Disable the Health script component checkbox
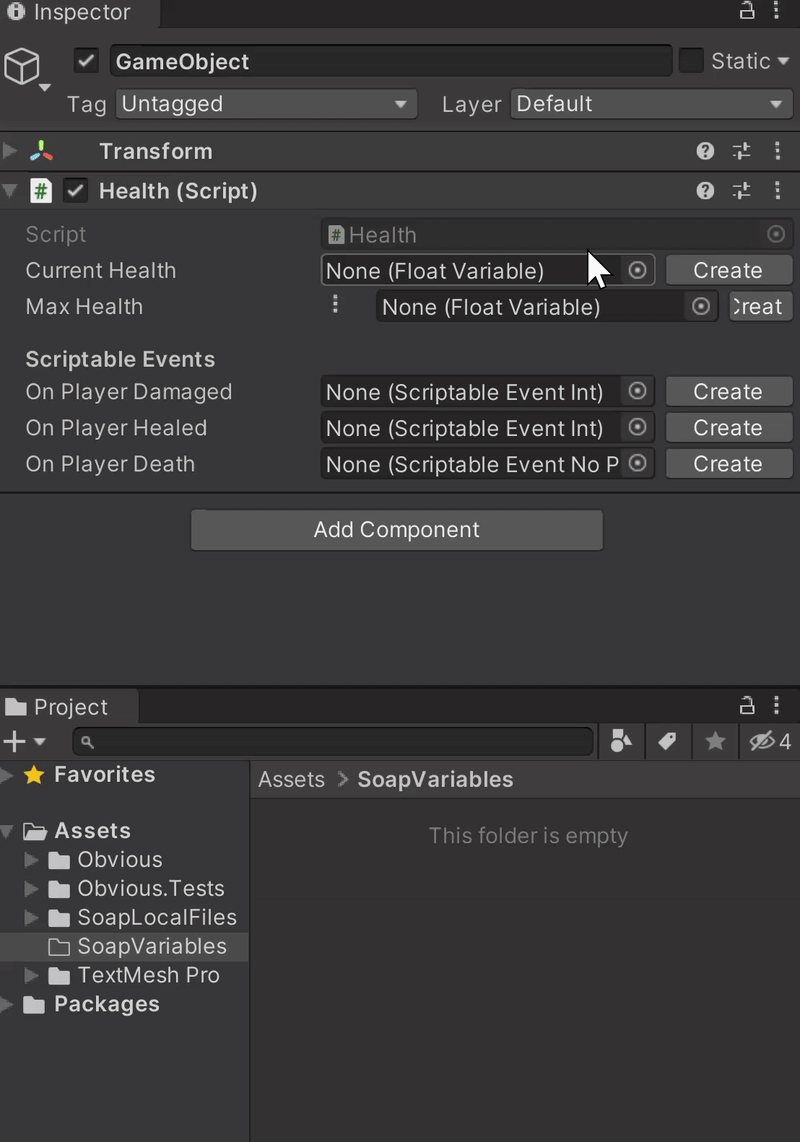 (76, 191)
